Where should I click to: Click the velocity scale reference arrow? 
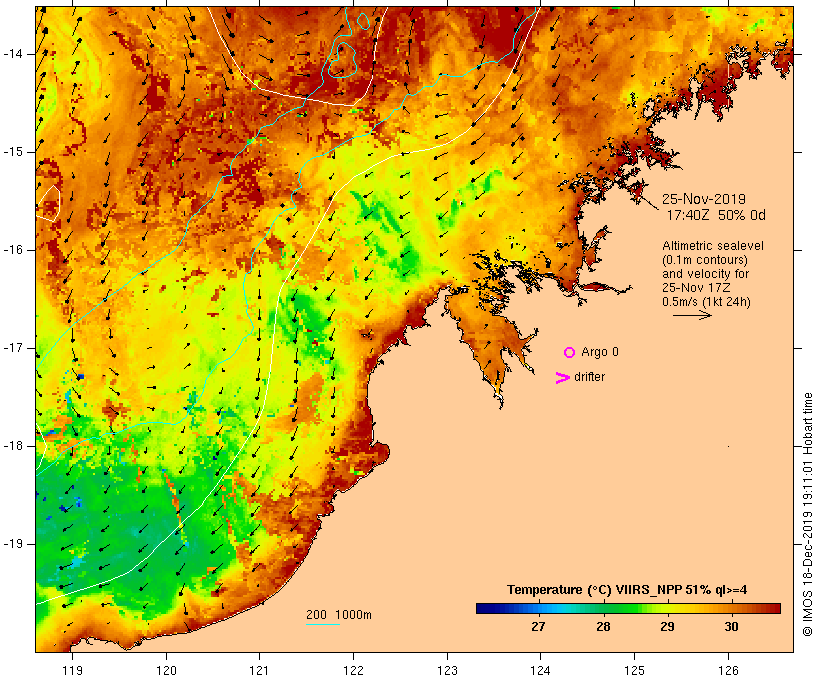pos(692,315)
